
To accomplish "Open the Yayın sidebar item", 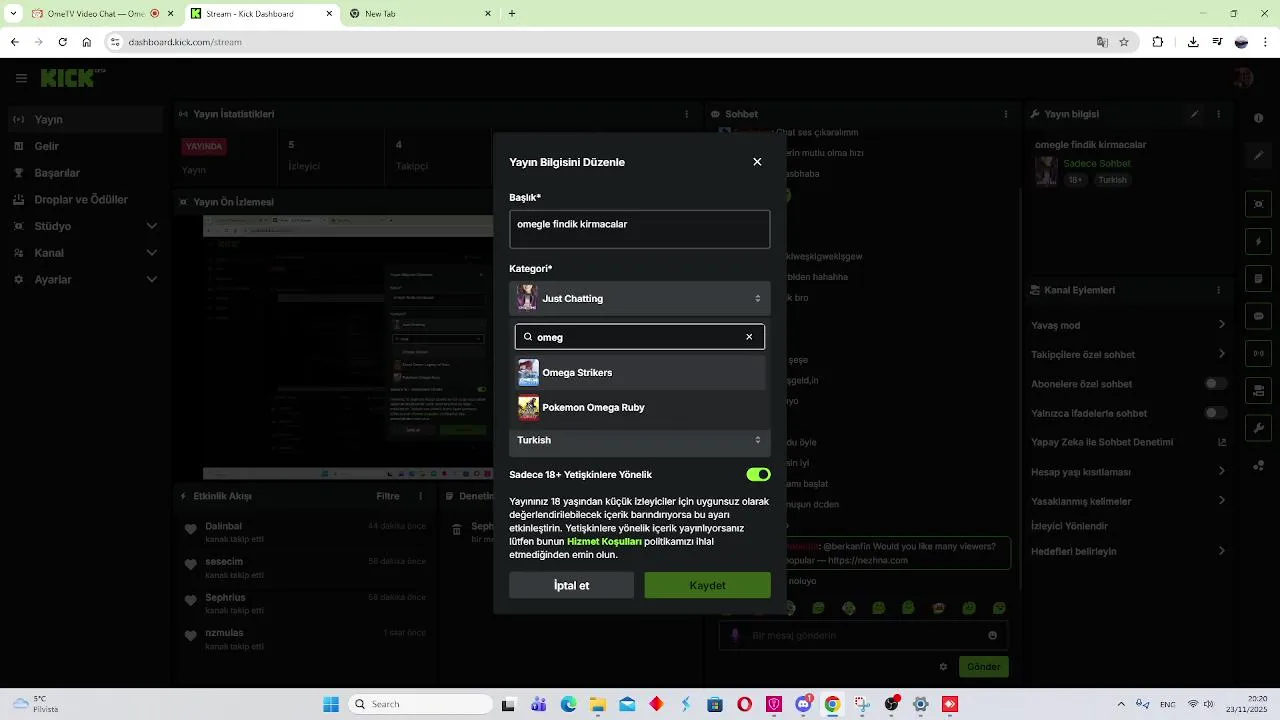I will 84,119.
